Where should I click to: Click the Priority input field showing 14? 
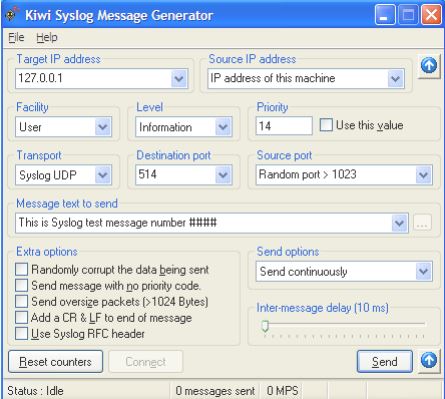tap(284, 126)
